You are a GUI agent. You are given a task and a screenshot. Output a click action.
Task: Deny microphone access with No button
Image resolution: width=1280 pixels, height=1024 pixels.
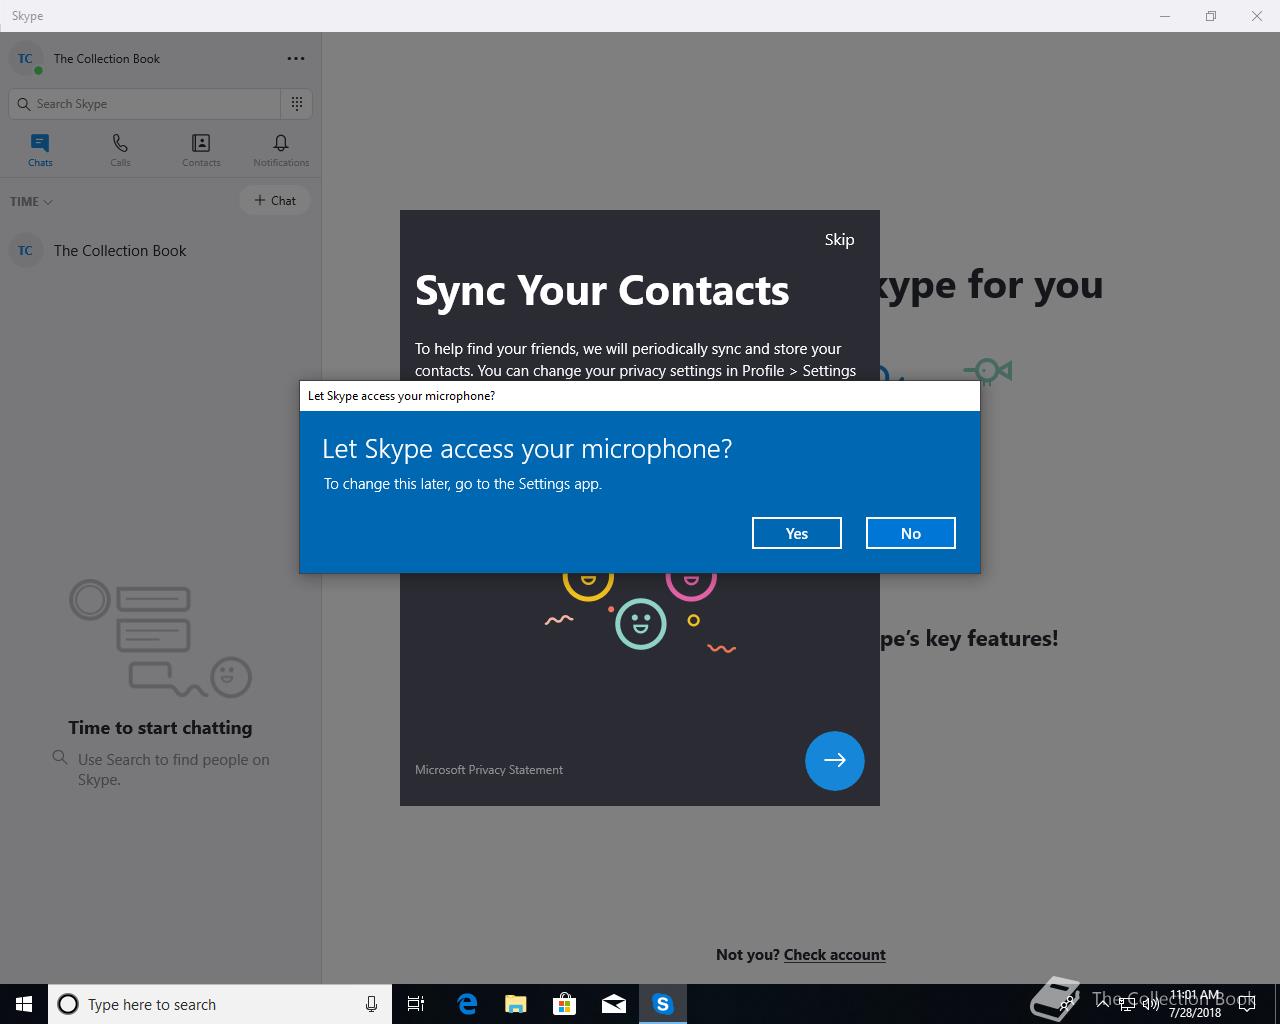(x=910, y=533)
